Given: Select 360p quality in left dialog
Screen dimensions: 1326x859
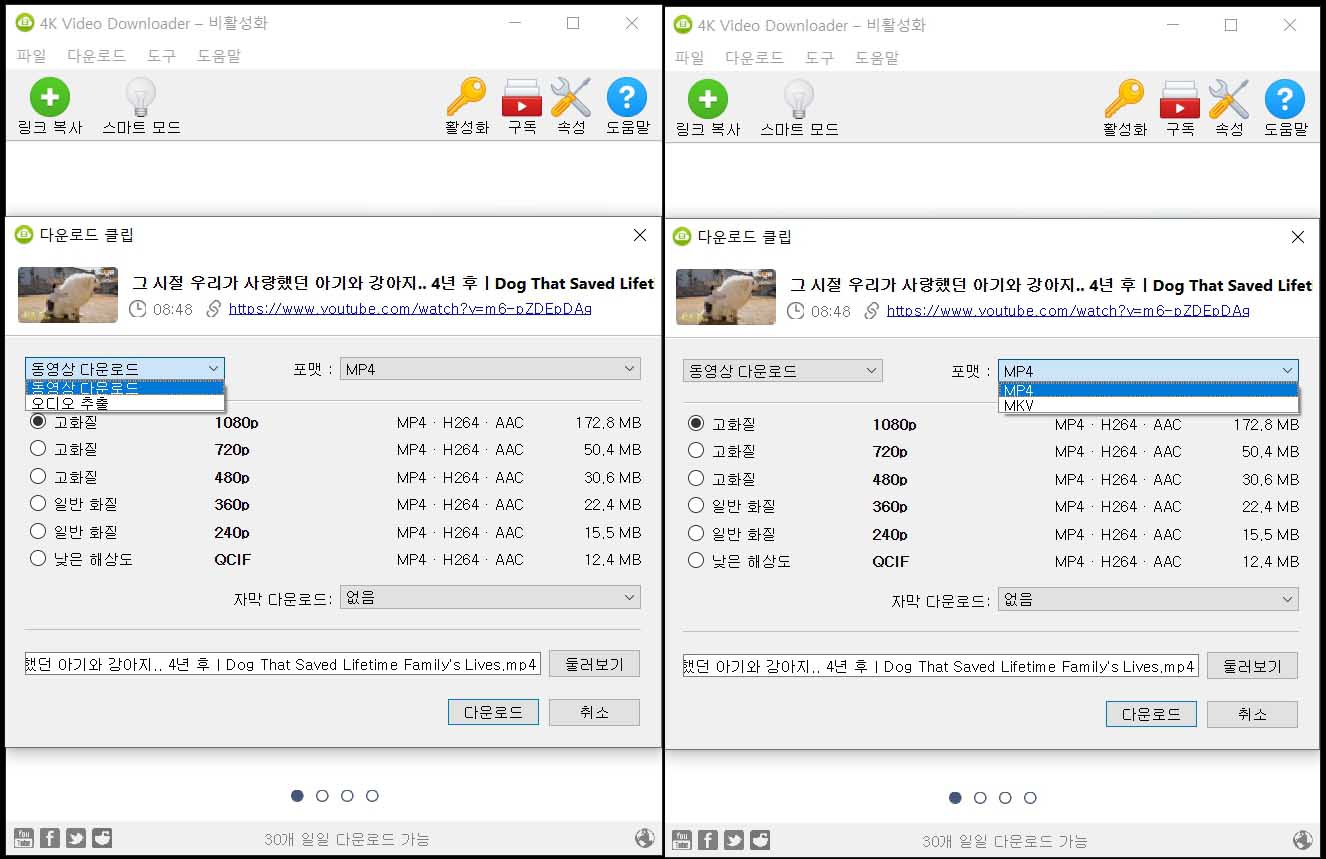Looking at the screenshot, I should (38, 503).
